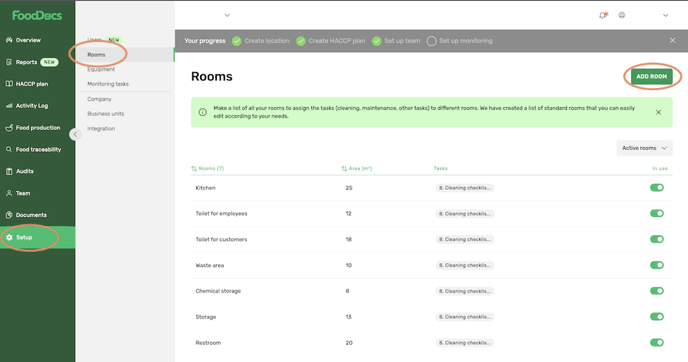Toggle Storage room in use
Viewport: 688px width, 362px height.
tap(657, 316)
